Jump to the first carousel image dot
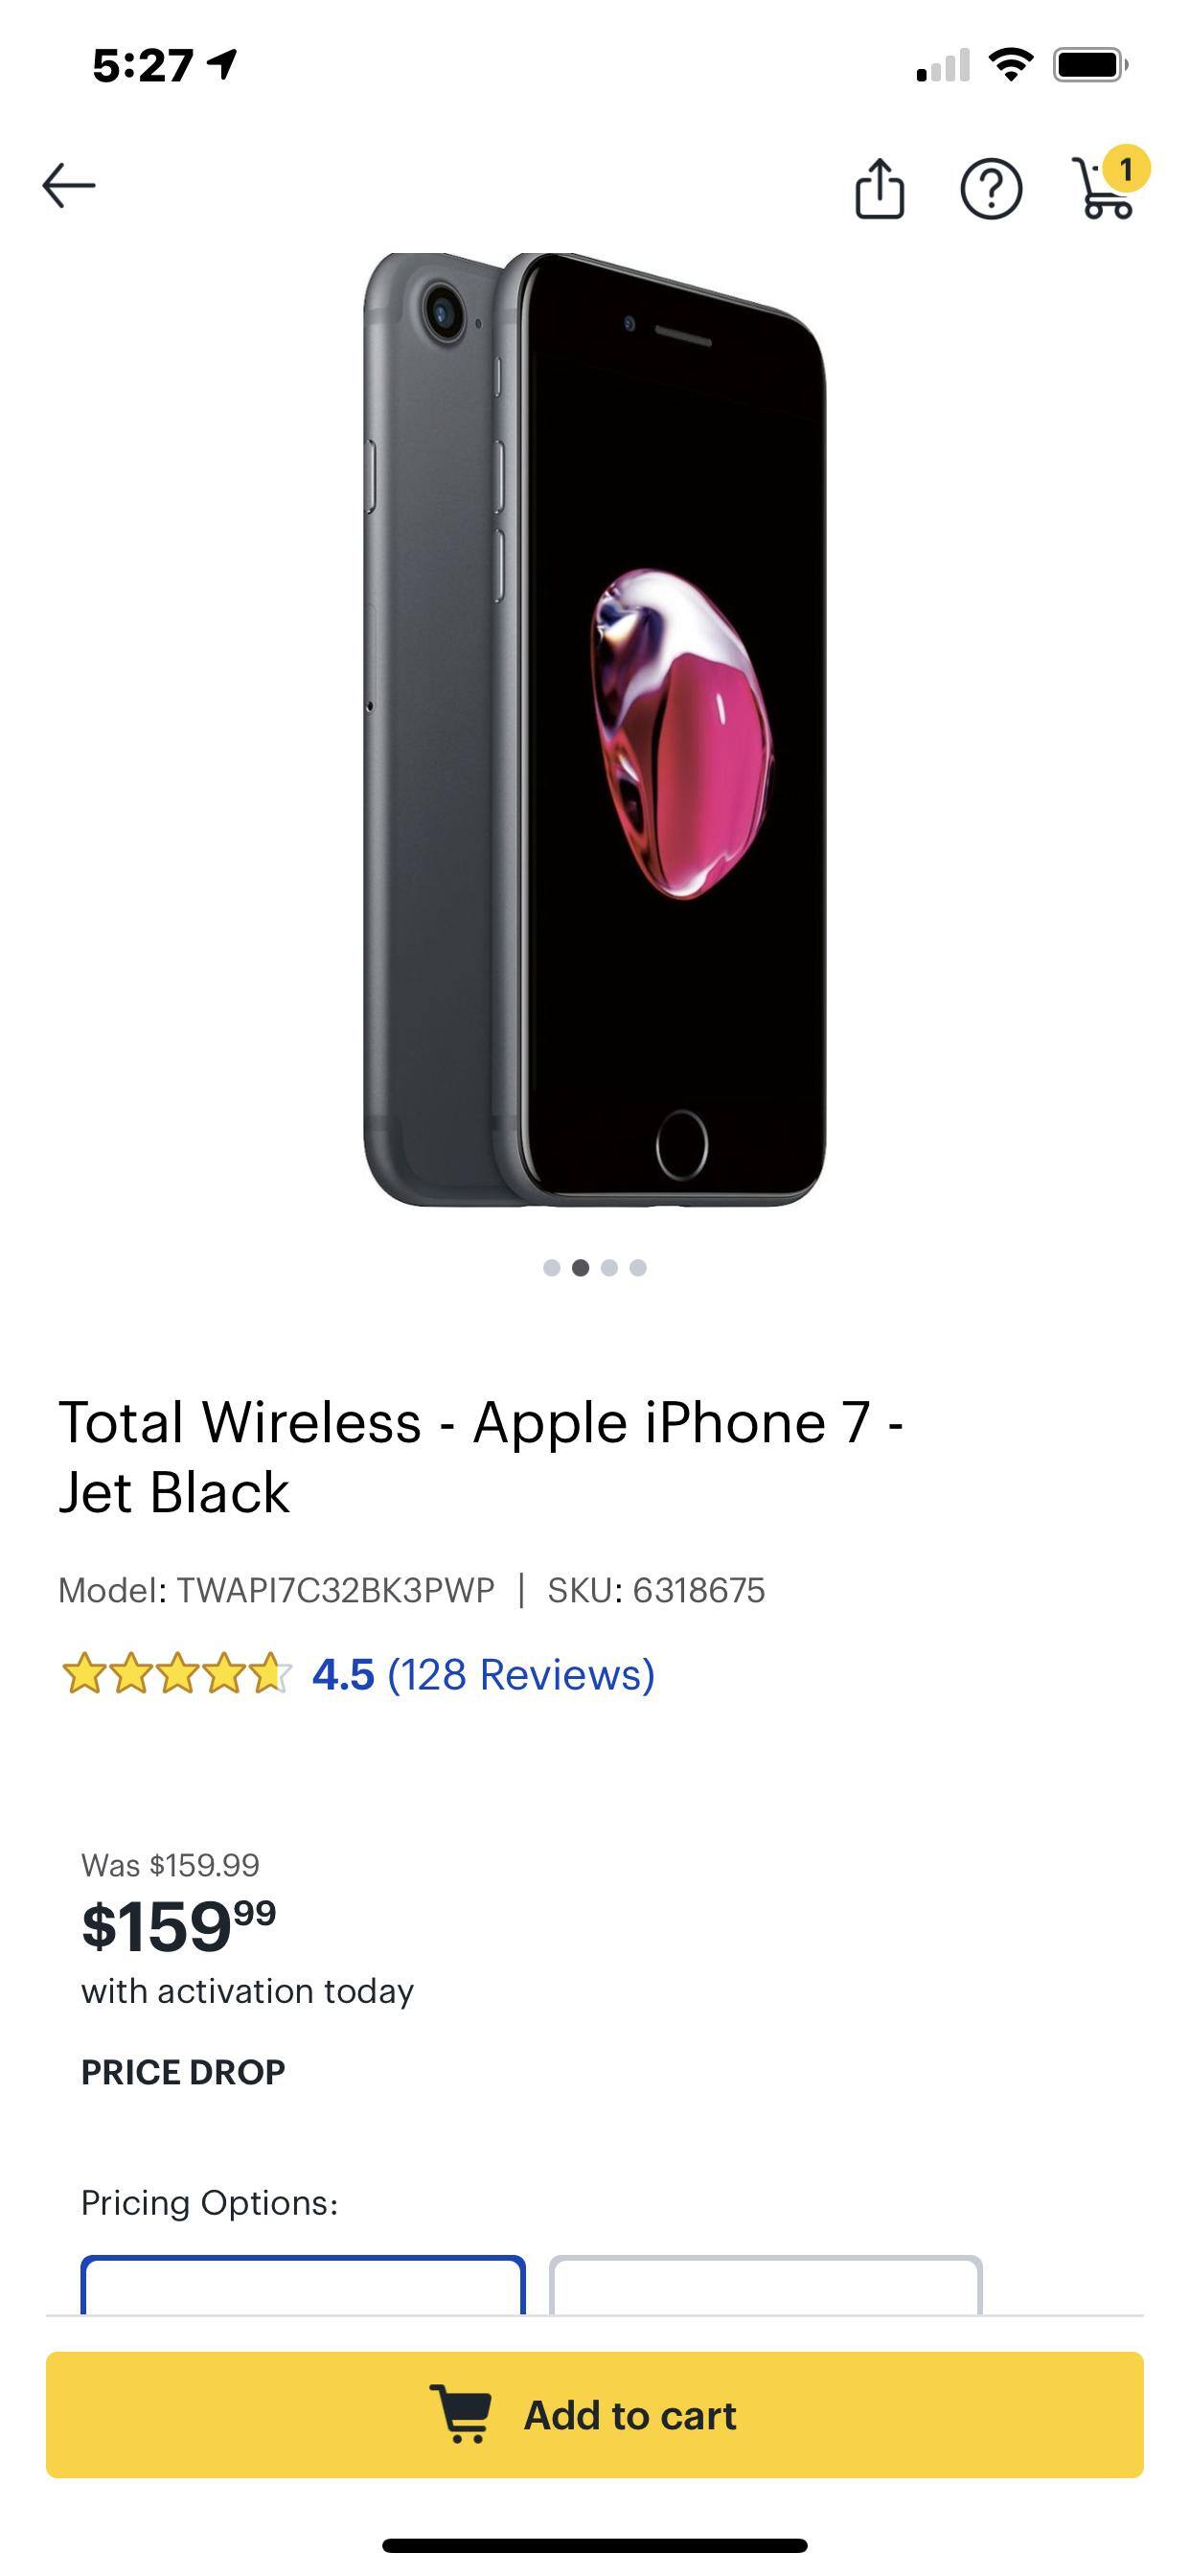Image resolution: width=1190 pixels, height=2576 pixels. 553,1268
